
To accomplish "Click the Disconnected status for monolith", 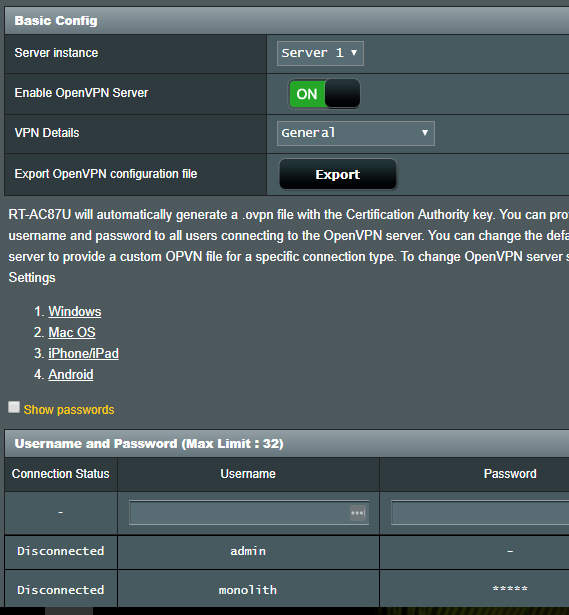I will 61,590.
